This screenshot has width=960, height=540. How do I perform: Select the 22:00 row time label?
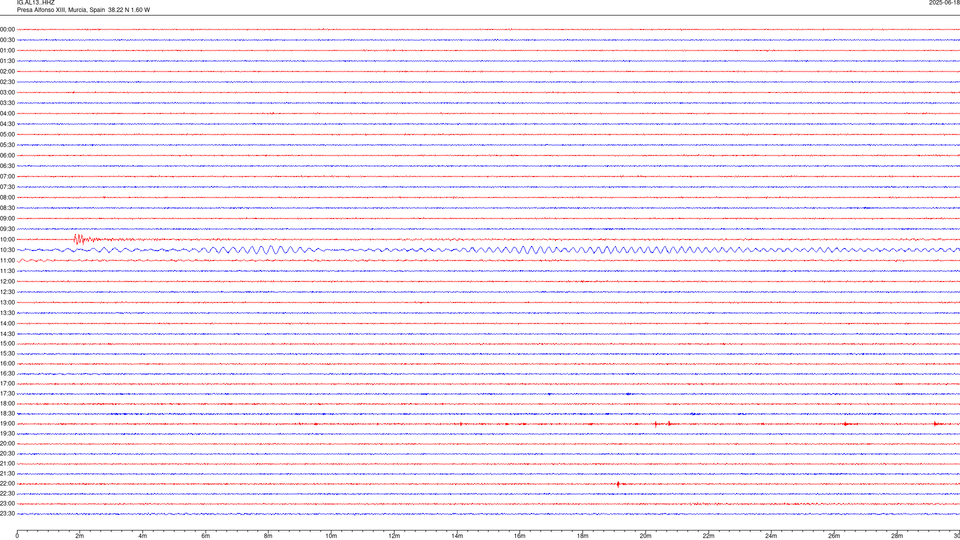coord(7,484)
